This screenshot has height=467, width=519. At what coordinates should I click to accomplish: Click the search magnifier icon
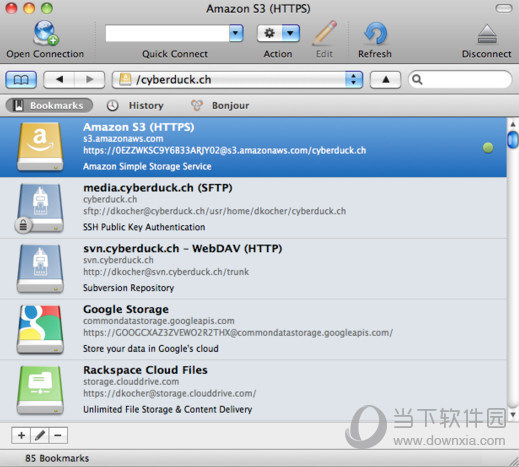(417, 80)
